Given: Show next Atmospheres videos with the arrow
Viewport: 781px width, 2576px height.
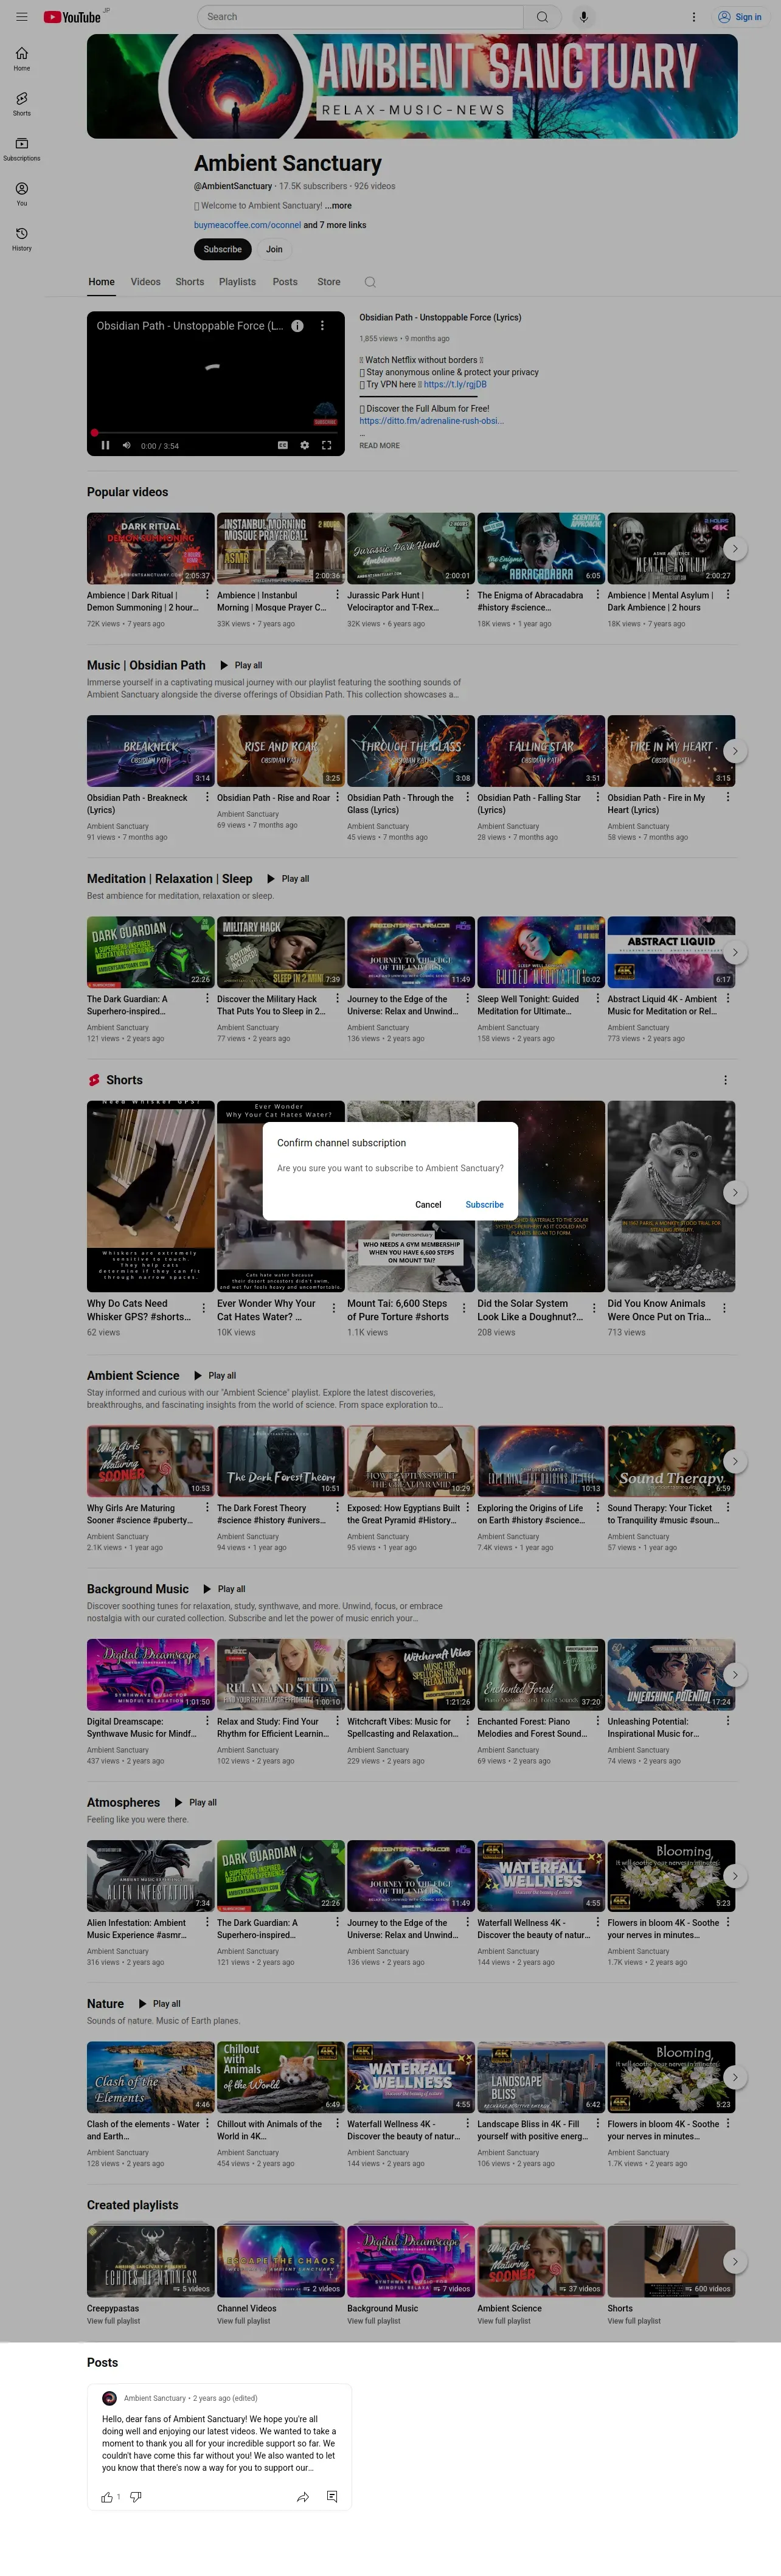Looking at the screenshot, I should click(735, 1876).
